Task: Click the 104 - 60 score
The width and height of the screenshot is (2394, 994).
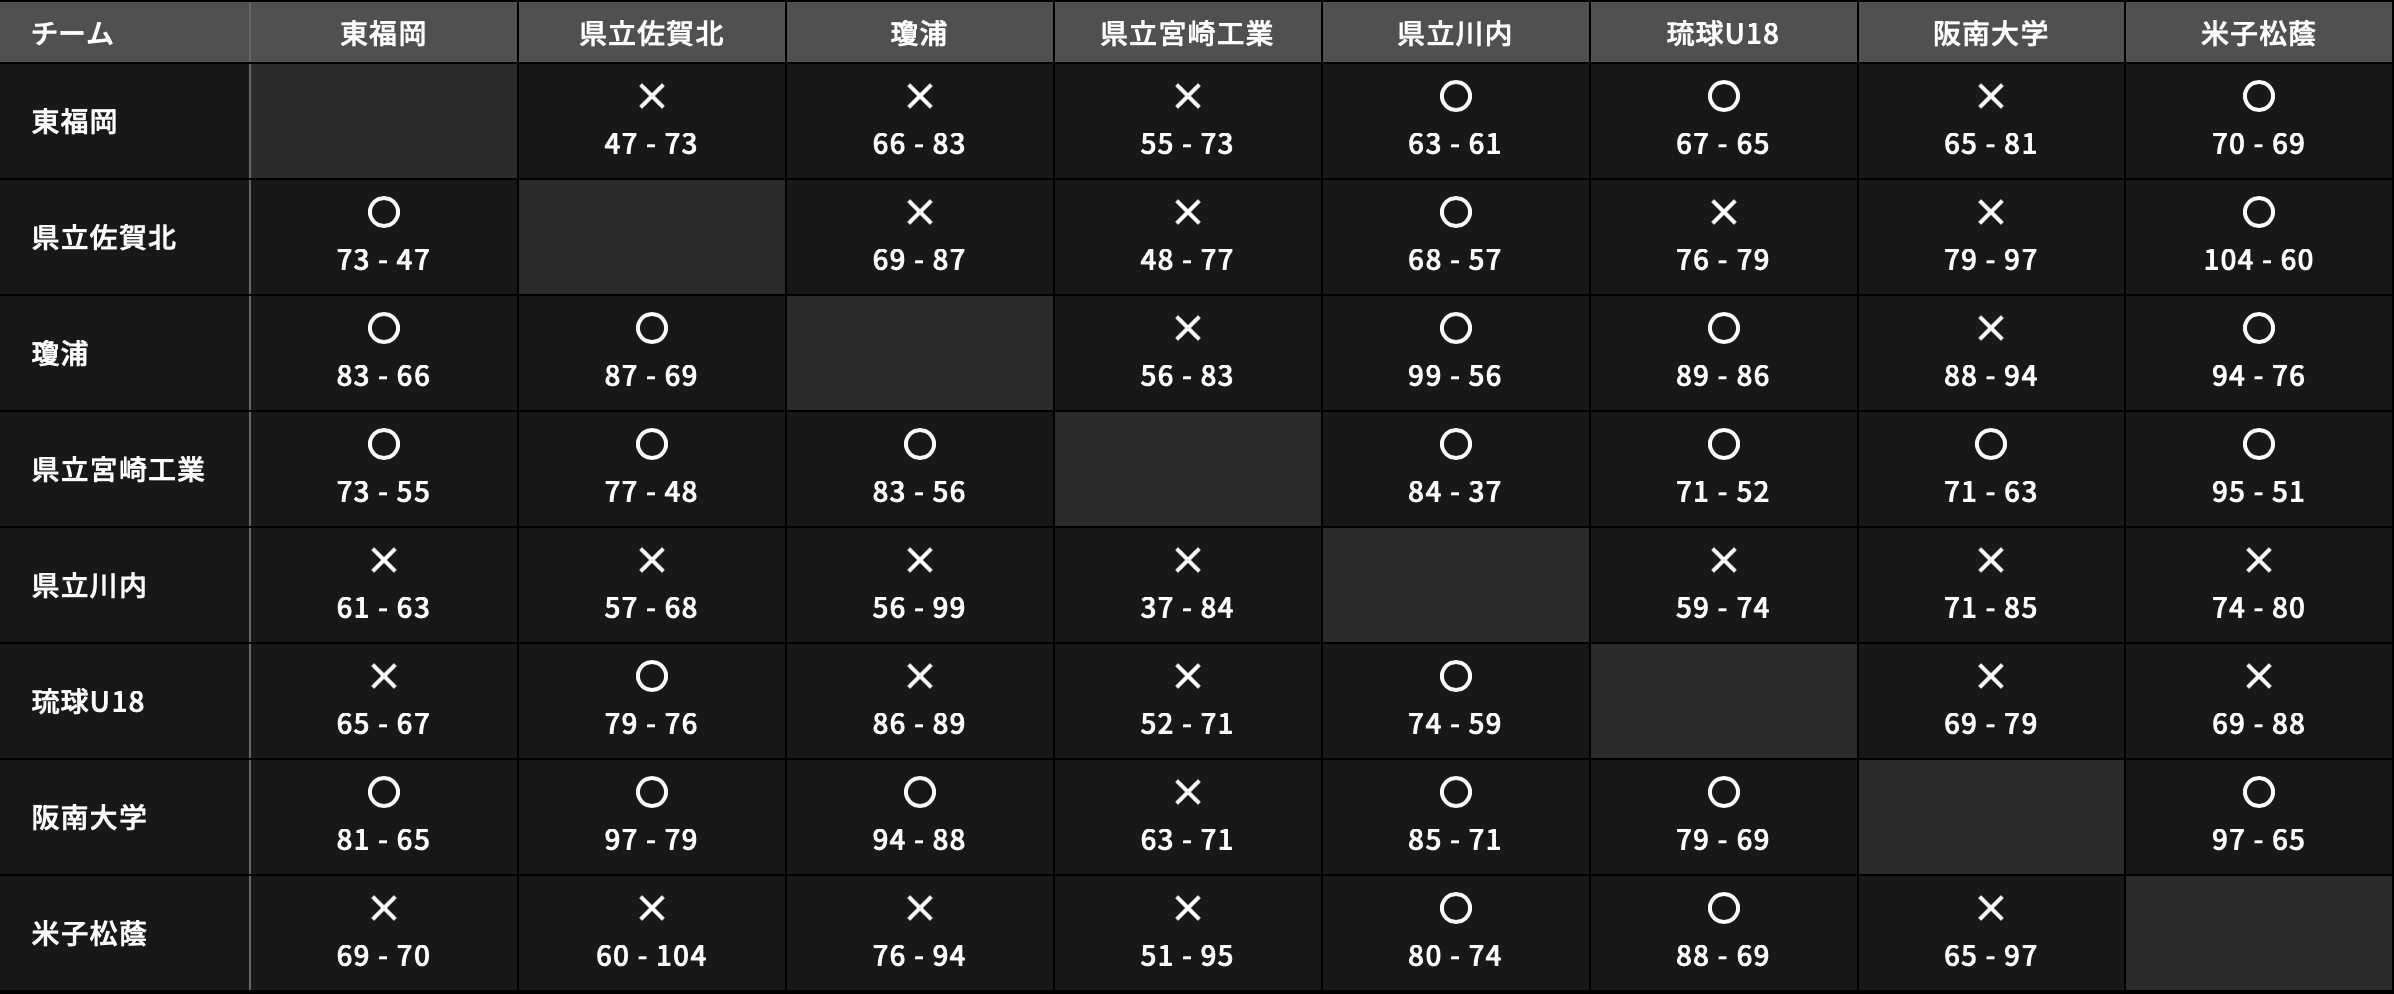Action: (2258, 260)
